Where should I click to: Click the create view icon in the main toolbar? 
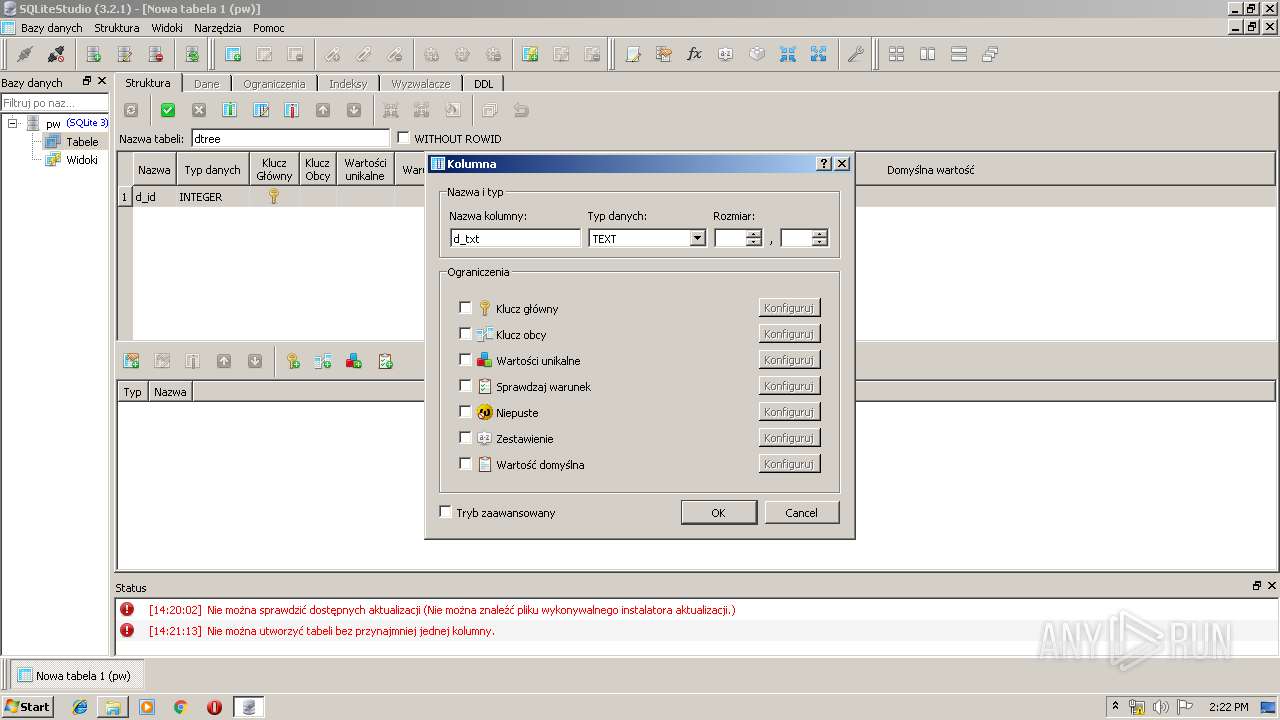click(x=530, y=54)
